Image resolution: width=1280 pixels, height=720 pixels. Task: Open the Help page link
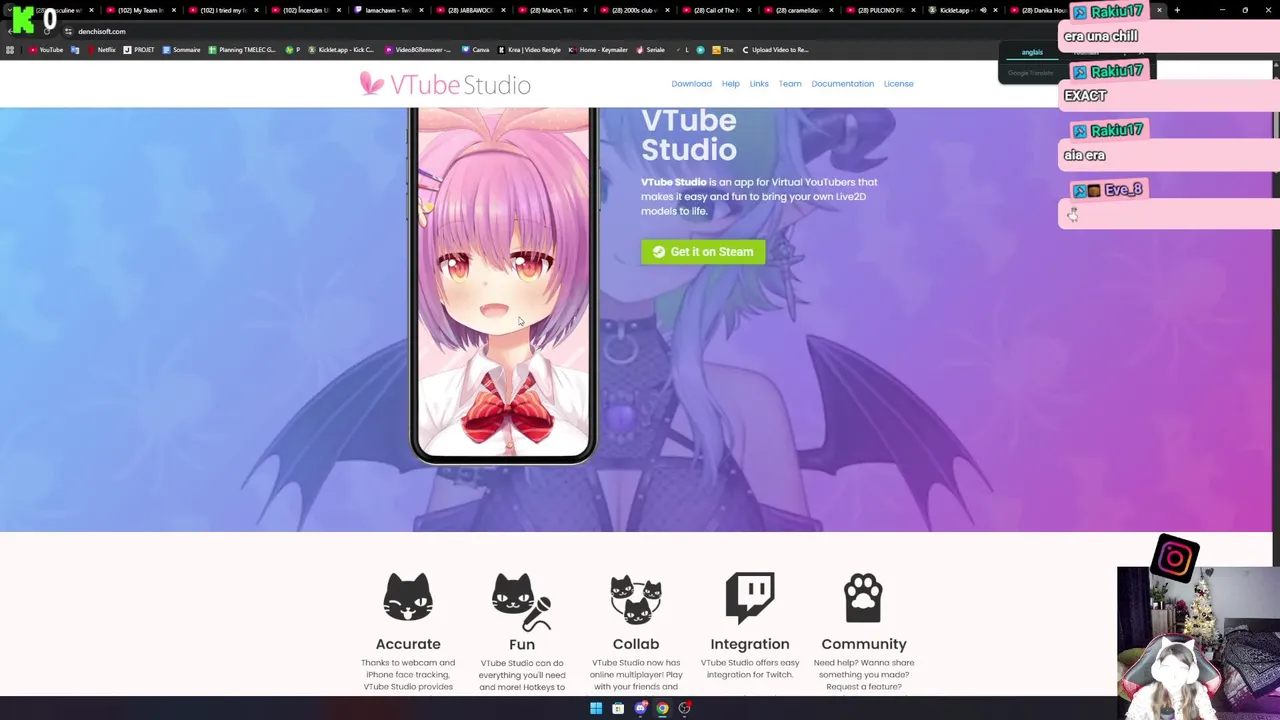click(730, 84)
